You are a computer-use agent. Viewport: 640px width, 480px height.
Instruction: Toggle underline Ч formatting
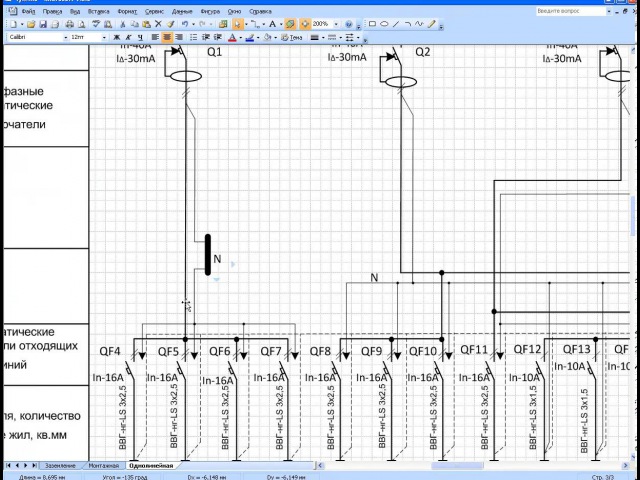(140, 38)
